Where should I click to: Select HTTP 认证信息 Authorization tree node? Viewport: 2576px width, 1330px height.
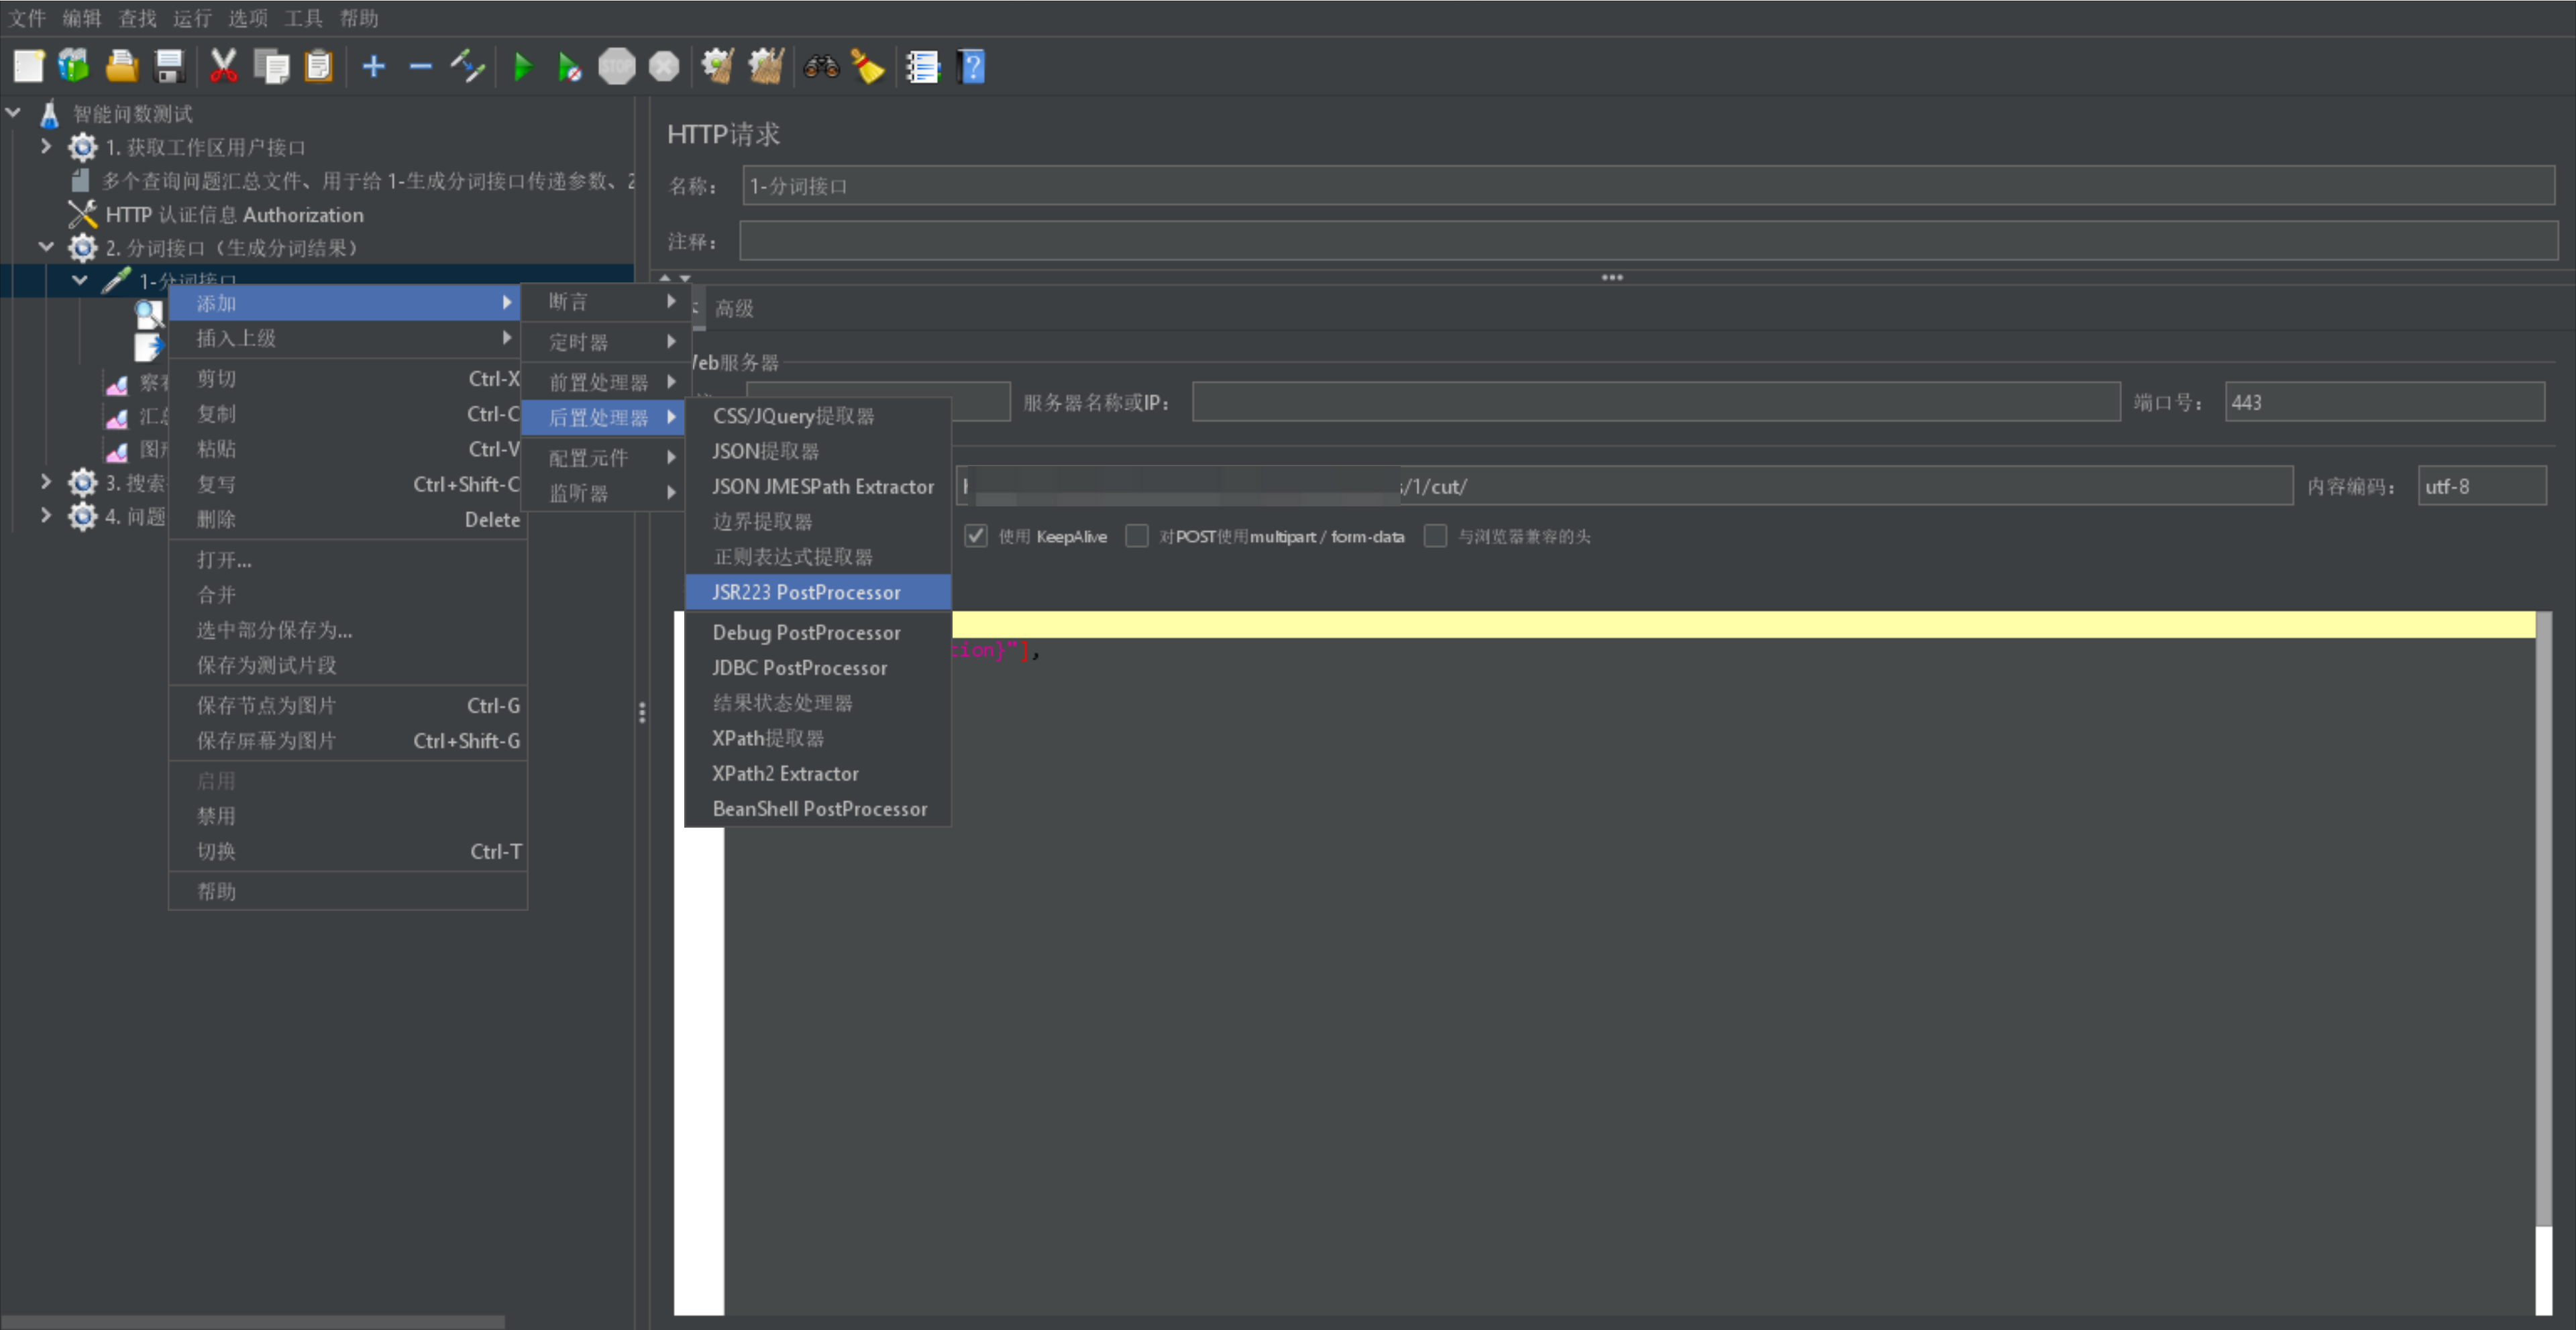pos(234,215)
